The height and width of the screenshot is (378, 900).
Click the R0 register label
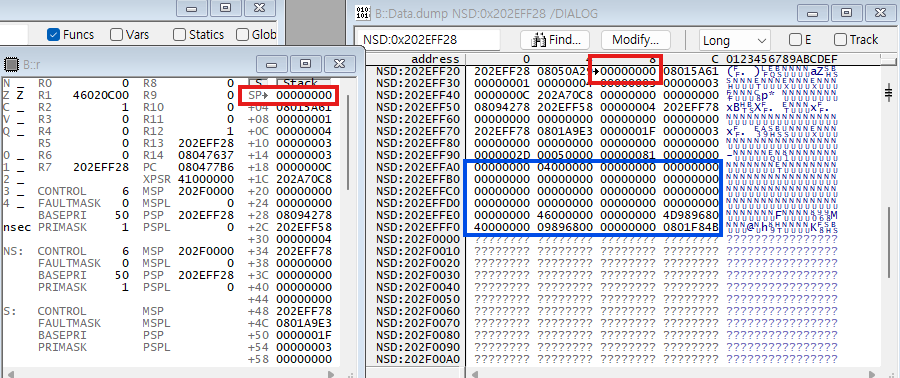[45, 83]
